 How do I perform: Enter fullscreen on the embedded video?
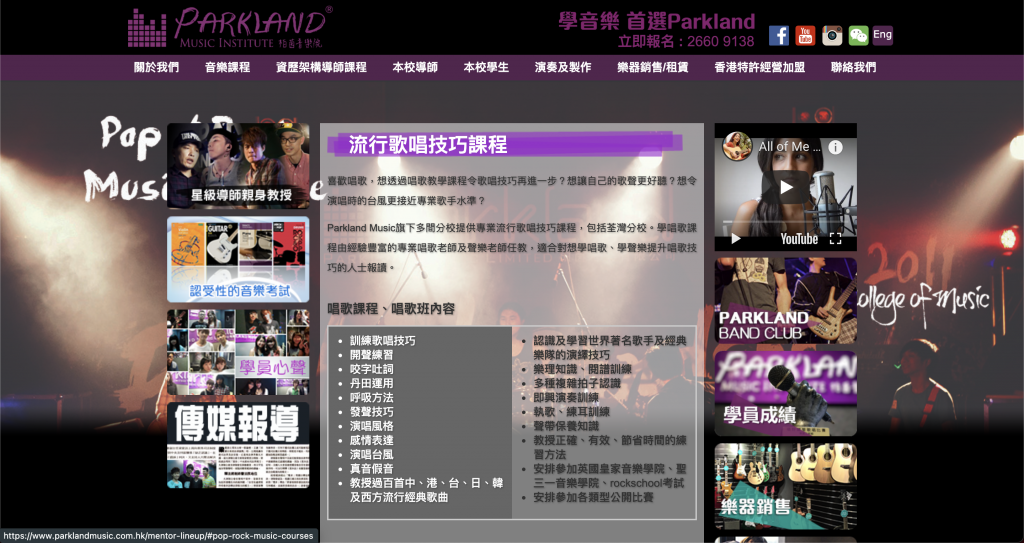(835, 239)
